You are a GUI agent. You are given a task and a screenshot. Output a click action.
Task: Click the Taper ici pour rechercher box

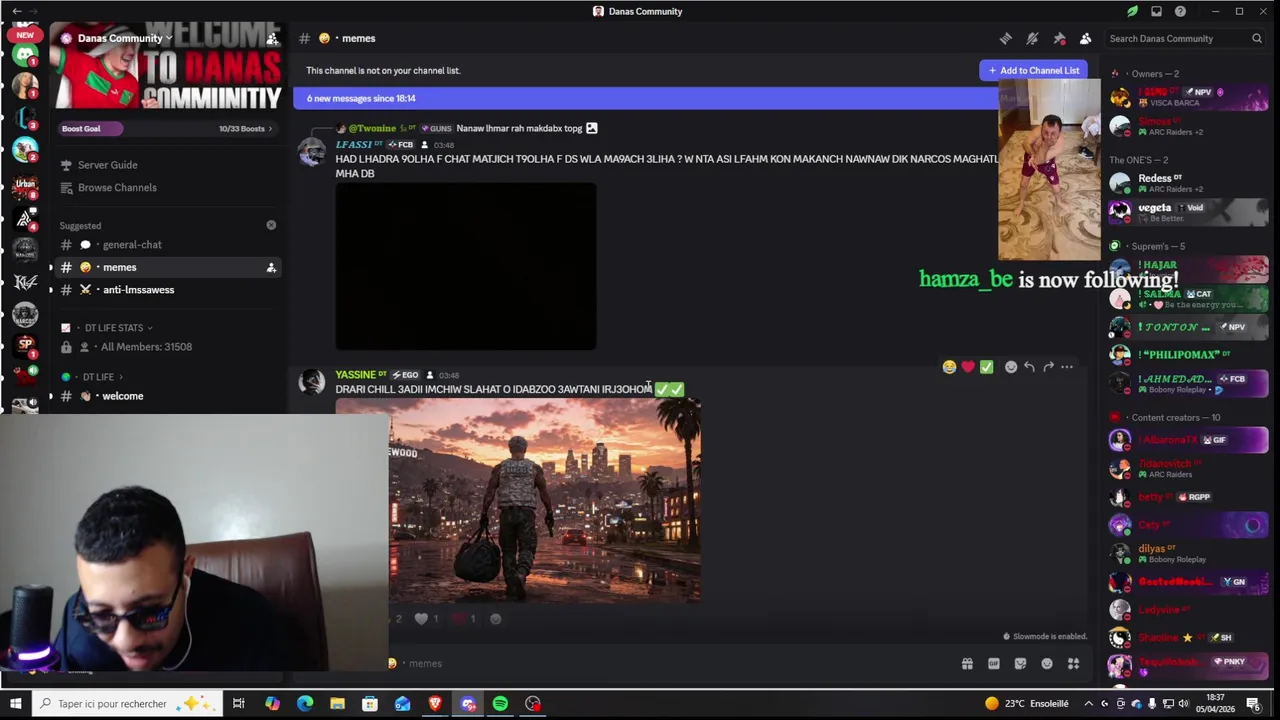pos(127,704)
